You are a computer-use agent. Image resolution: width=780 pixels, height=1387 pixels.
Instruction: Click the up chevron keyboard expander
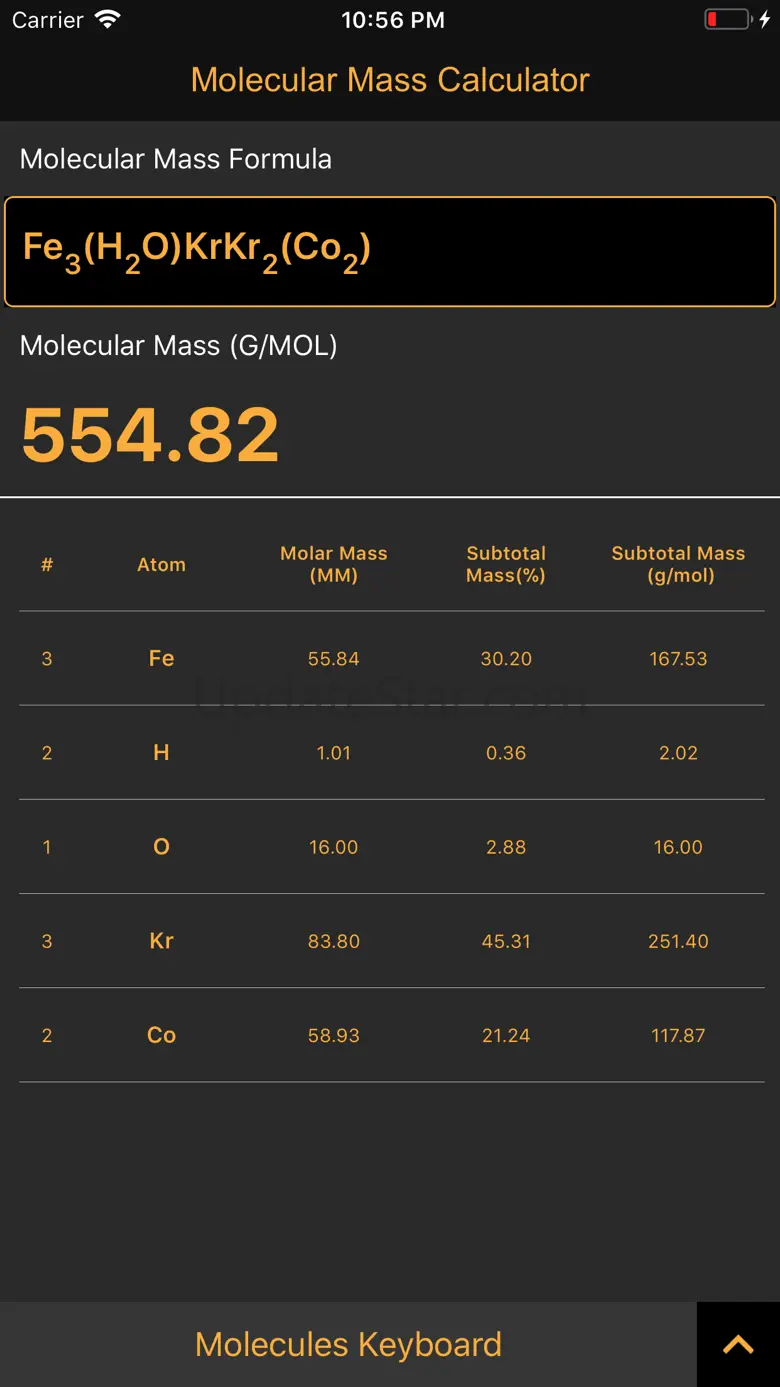point(738,1345)
